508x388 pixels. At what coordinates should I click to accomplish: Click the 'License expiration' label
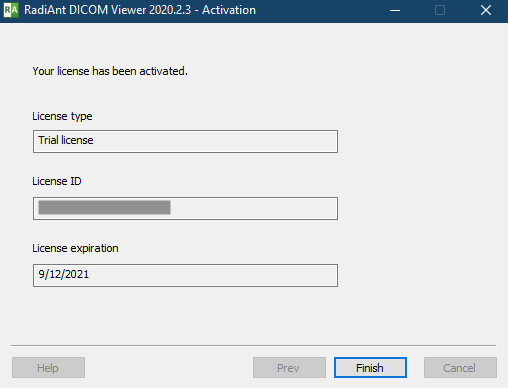point(75,248)
